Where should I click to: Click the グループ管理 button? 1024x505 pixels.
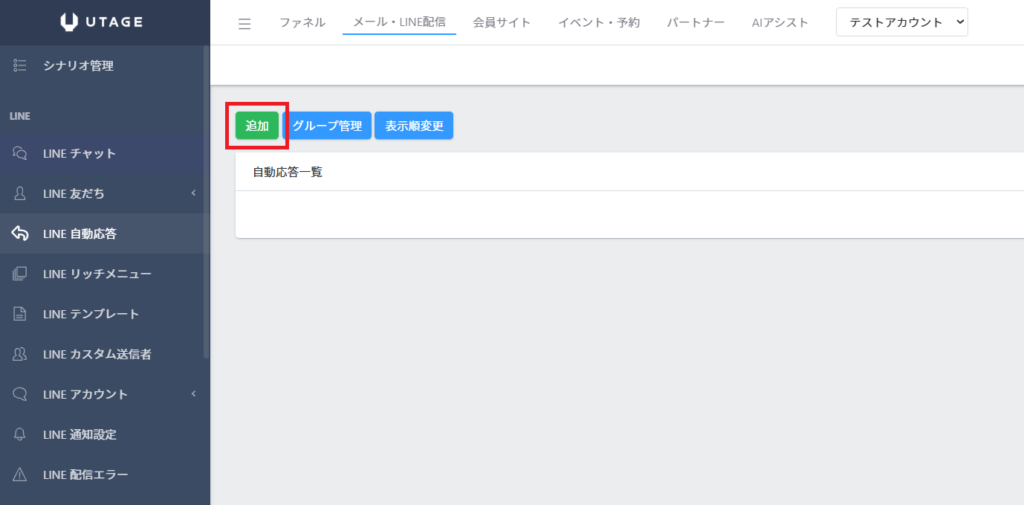[329, 126]
